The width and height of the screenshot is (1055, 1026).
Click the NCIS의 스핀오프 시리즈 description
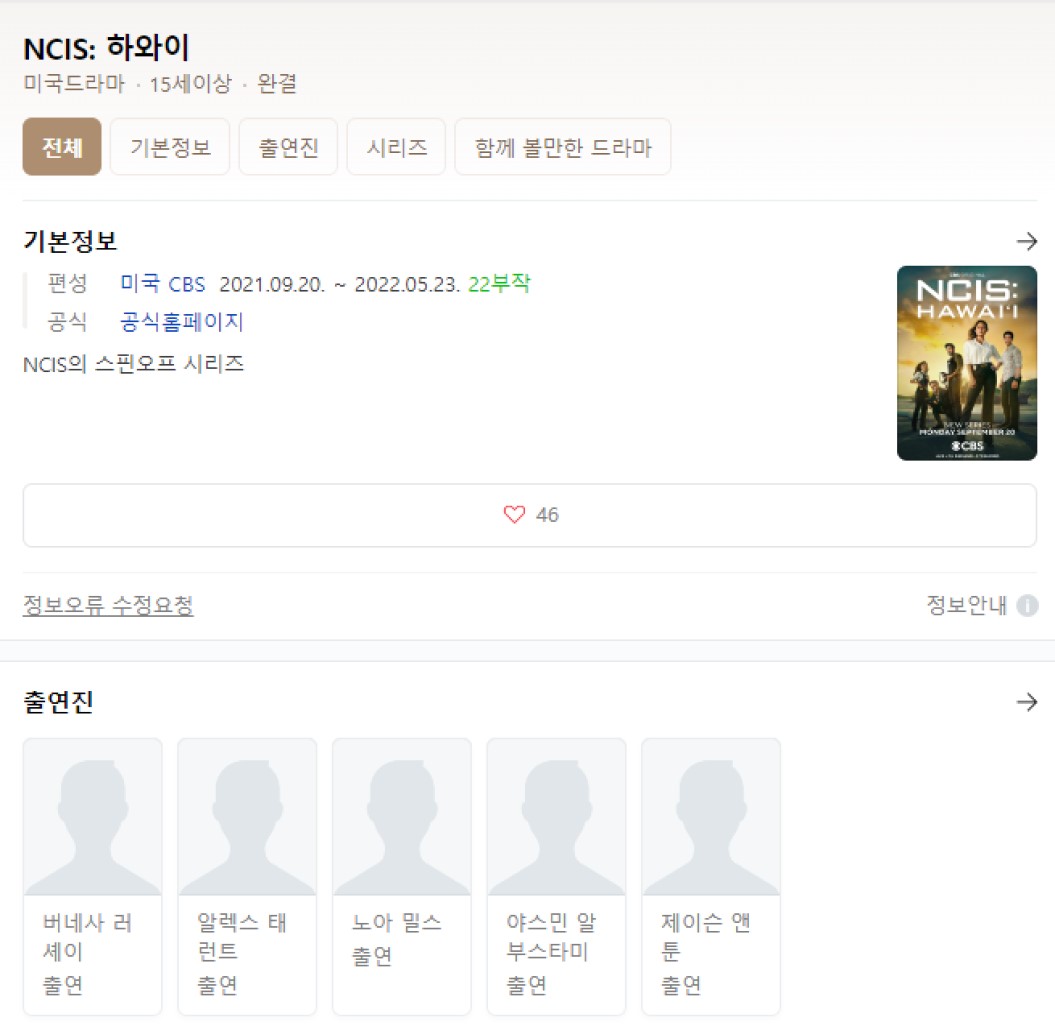[x=133, y=364]
